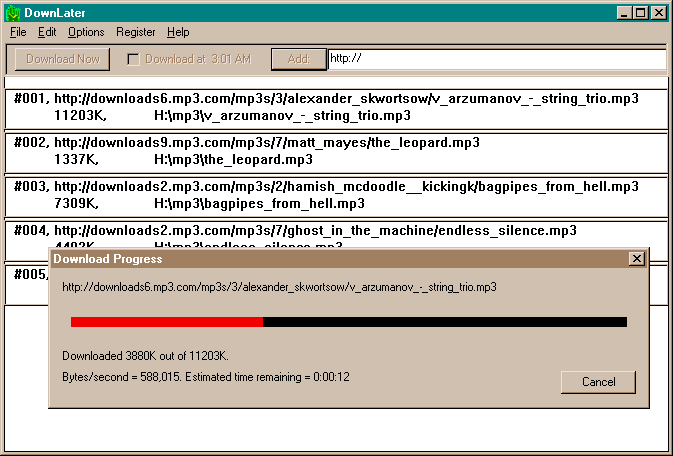Open the Register menu
Viewport: 673px width, 456px height.
click(x=136, y=32)
